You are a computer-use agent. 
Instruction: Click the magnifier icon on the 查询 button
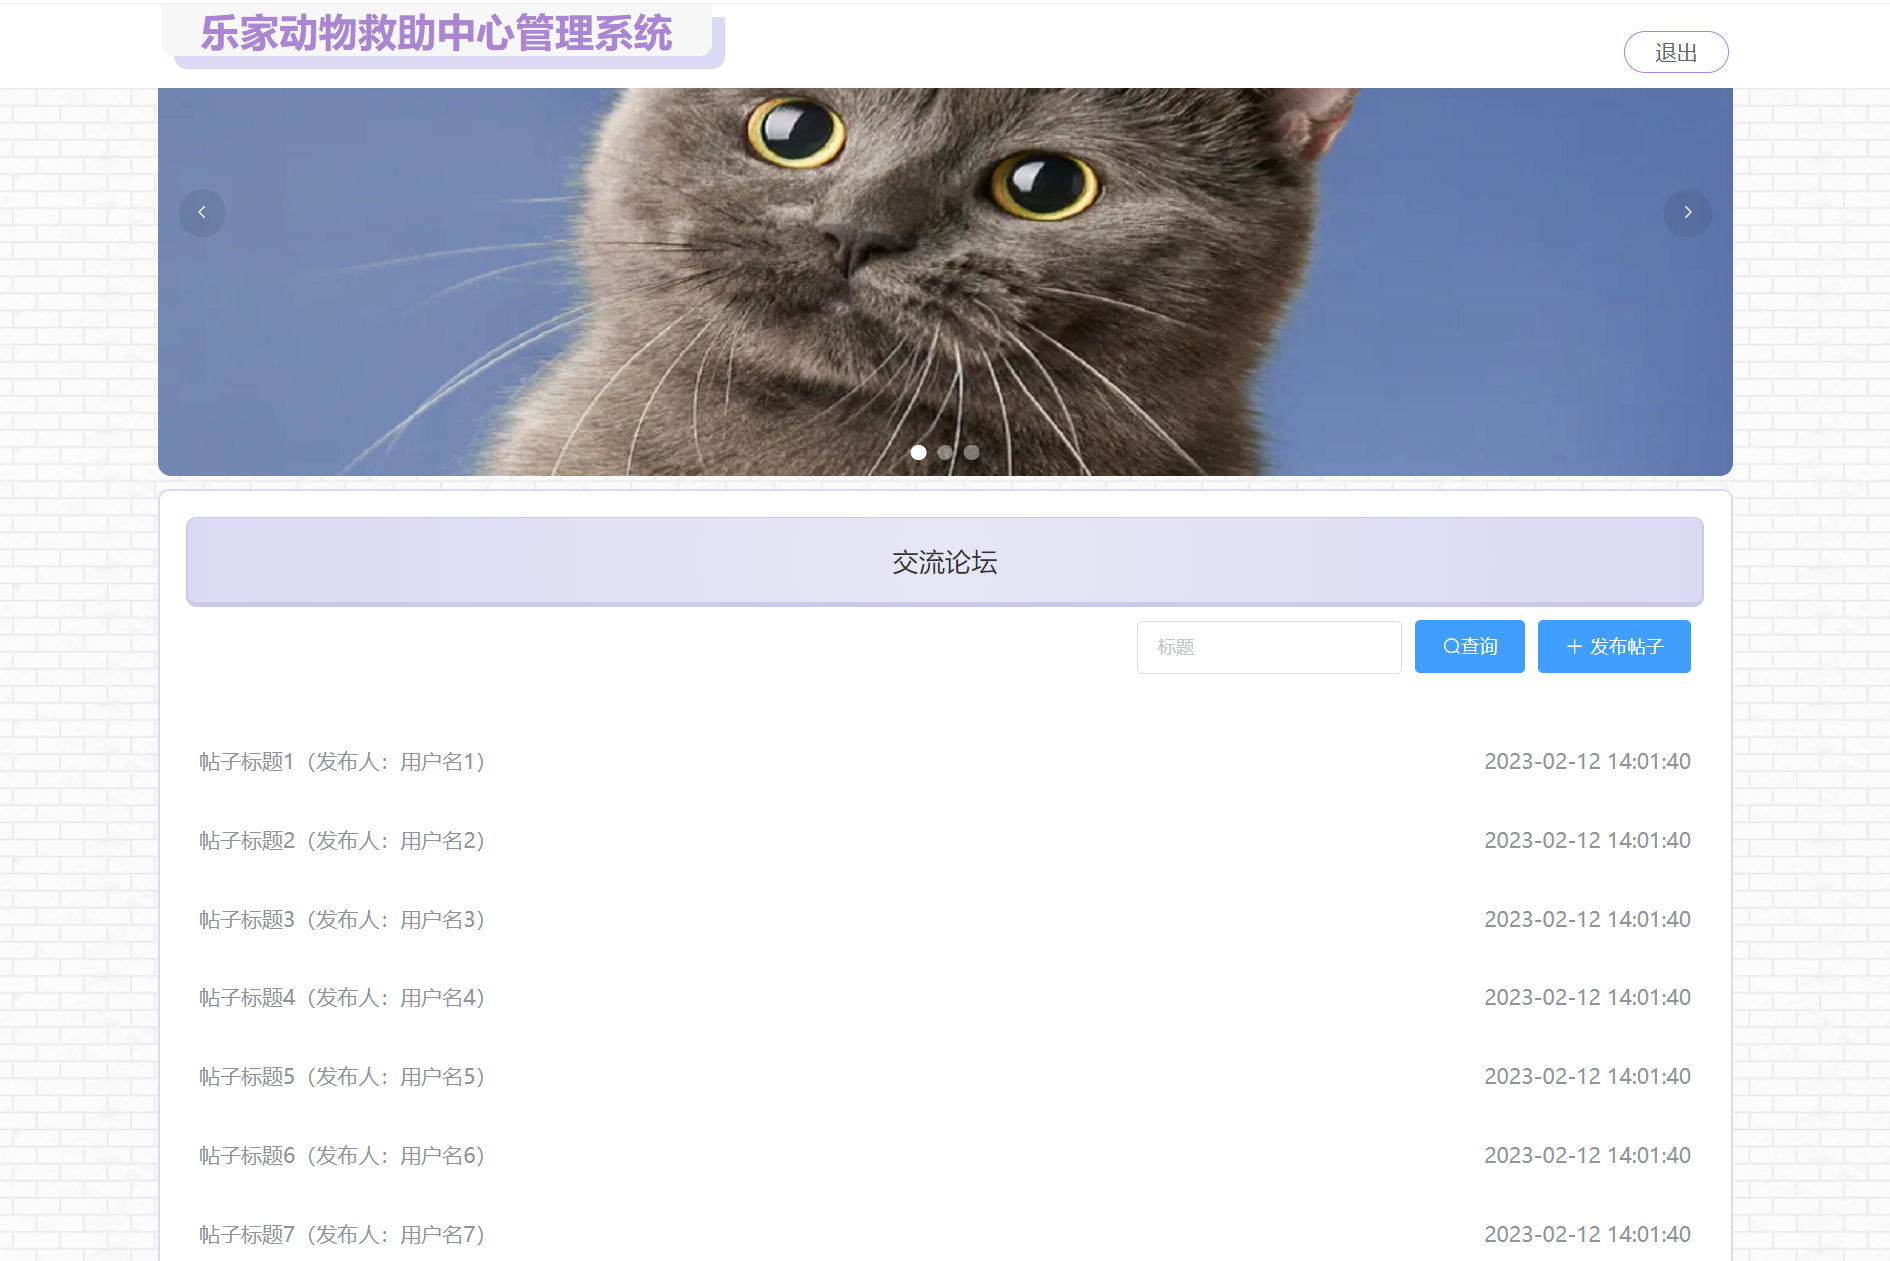[1451, 646]
